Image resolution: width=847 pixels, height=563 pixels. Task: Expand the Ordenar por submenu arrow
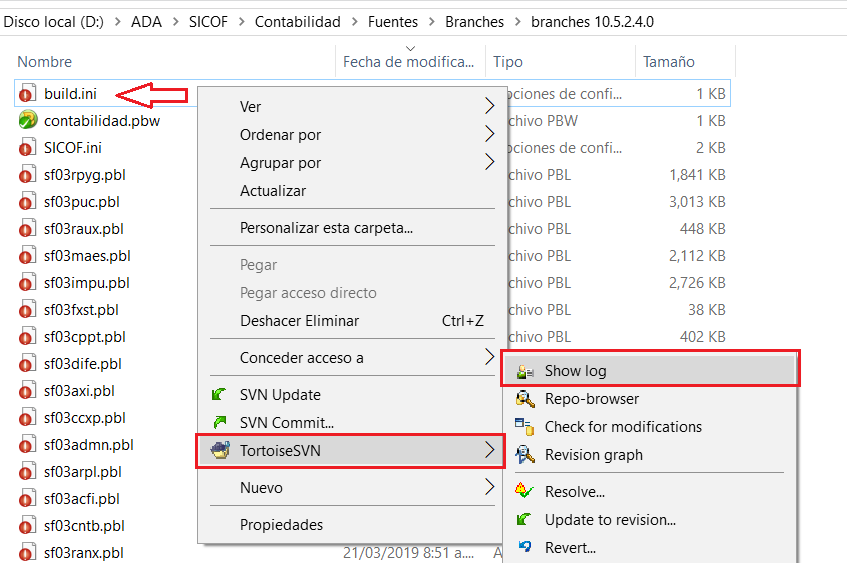[x=489, y=135]
